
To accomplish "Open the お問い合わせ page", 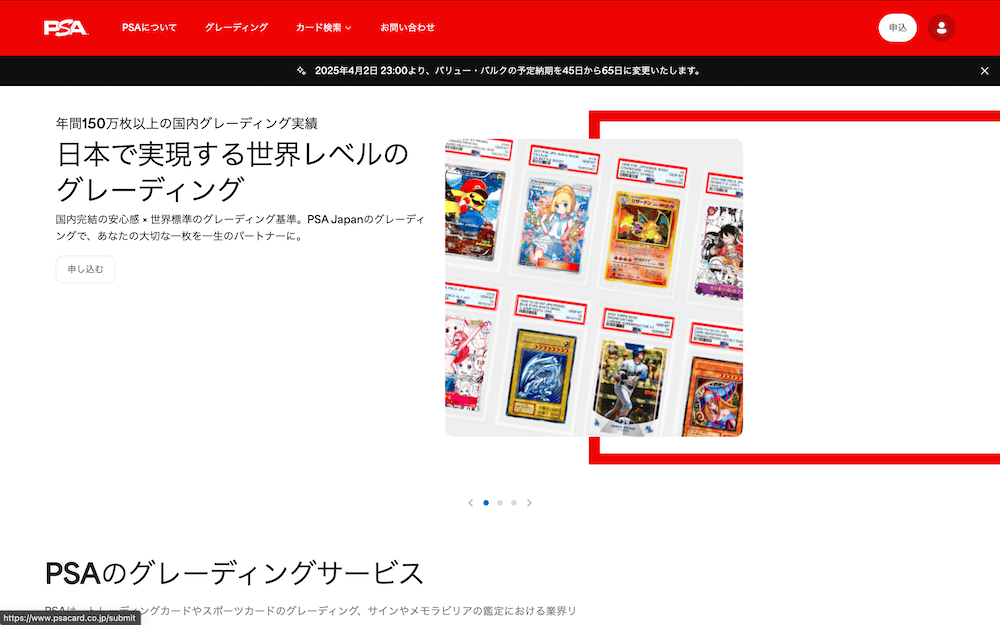I will click(408, 27).
